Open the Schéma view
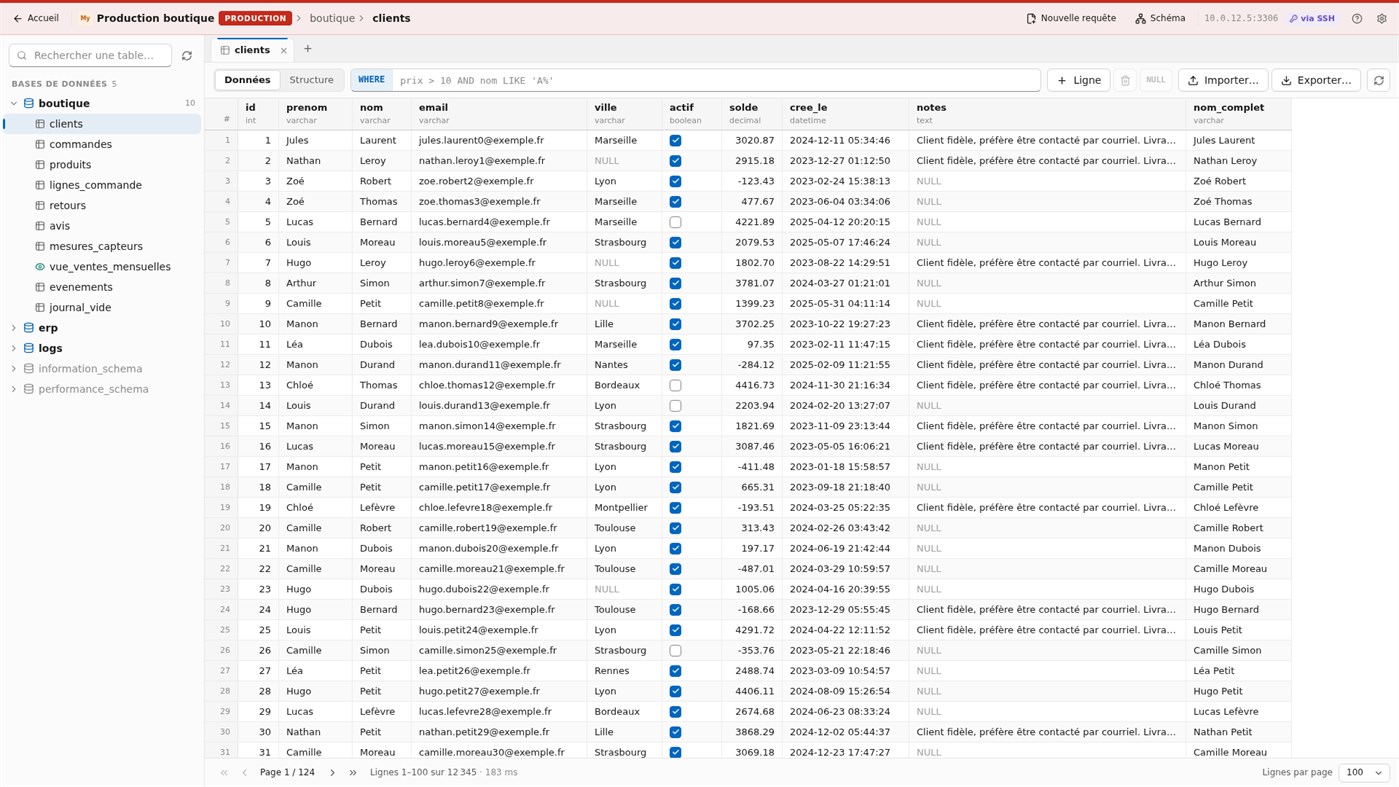Viewport: 1399px width, 787px height. tap(1160, 18)
